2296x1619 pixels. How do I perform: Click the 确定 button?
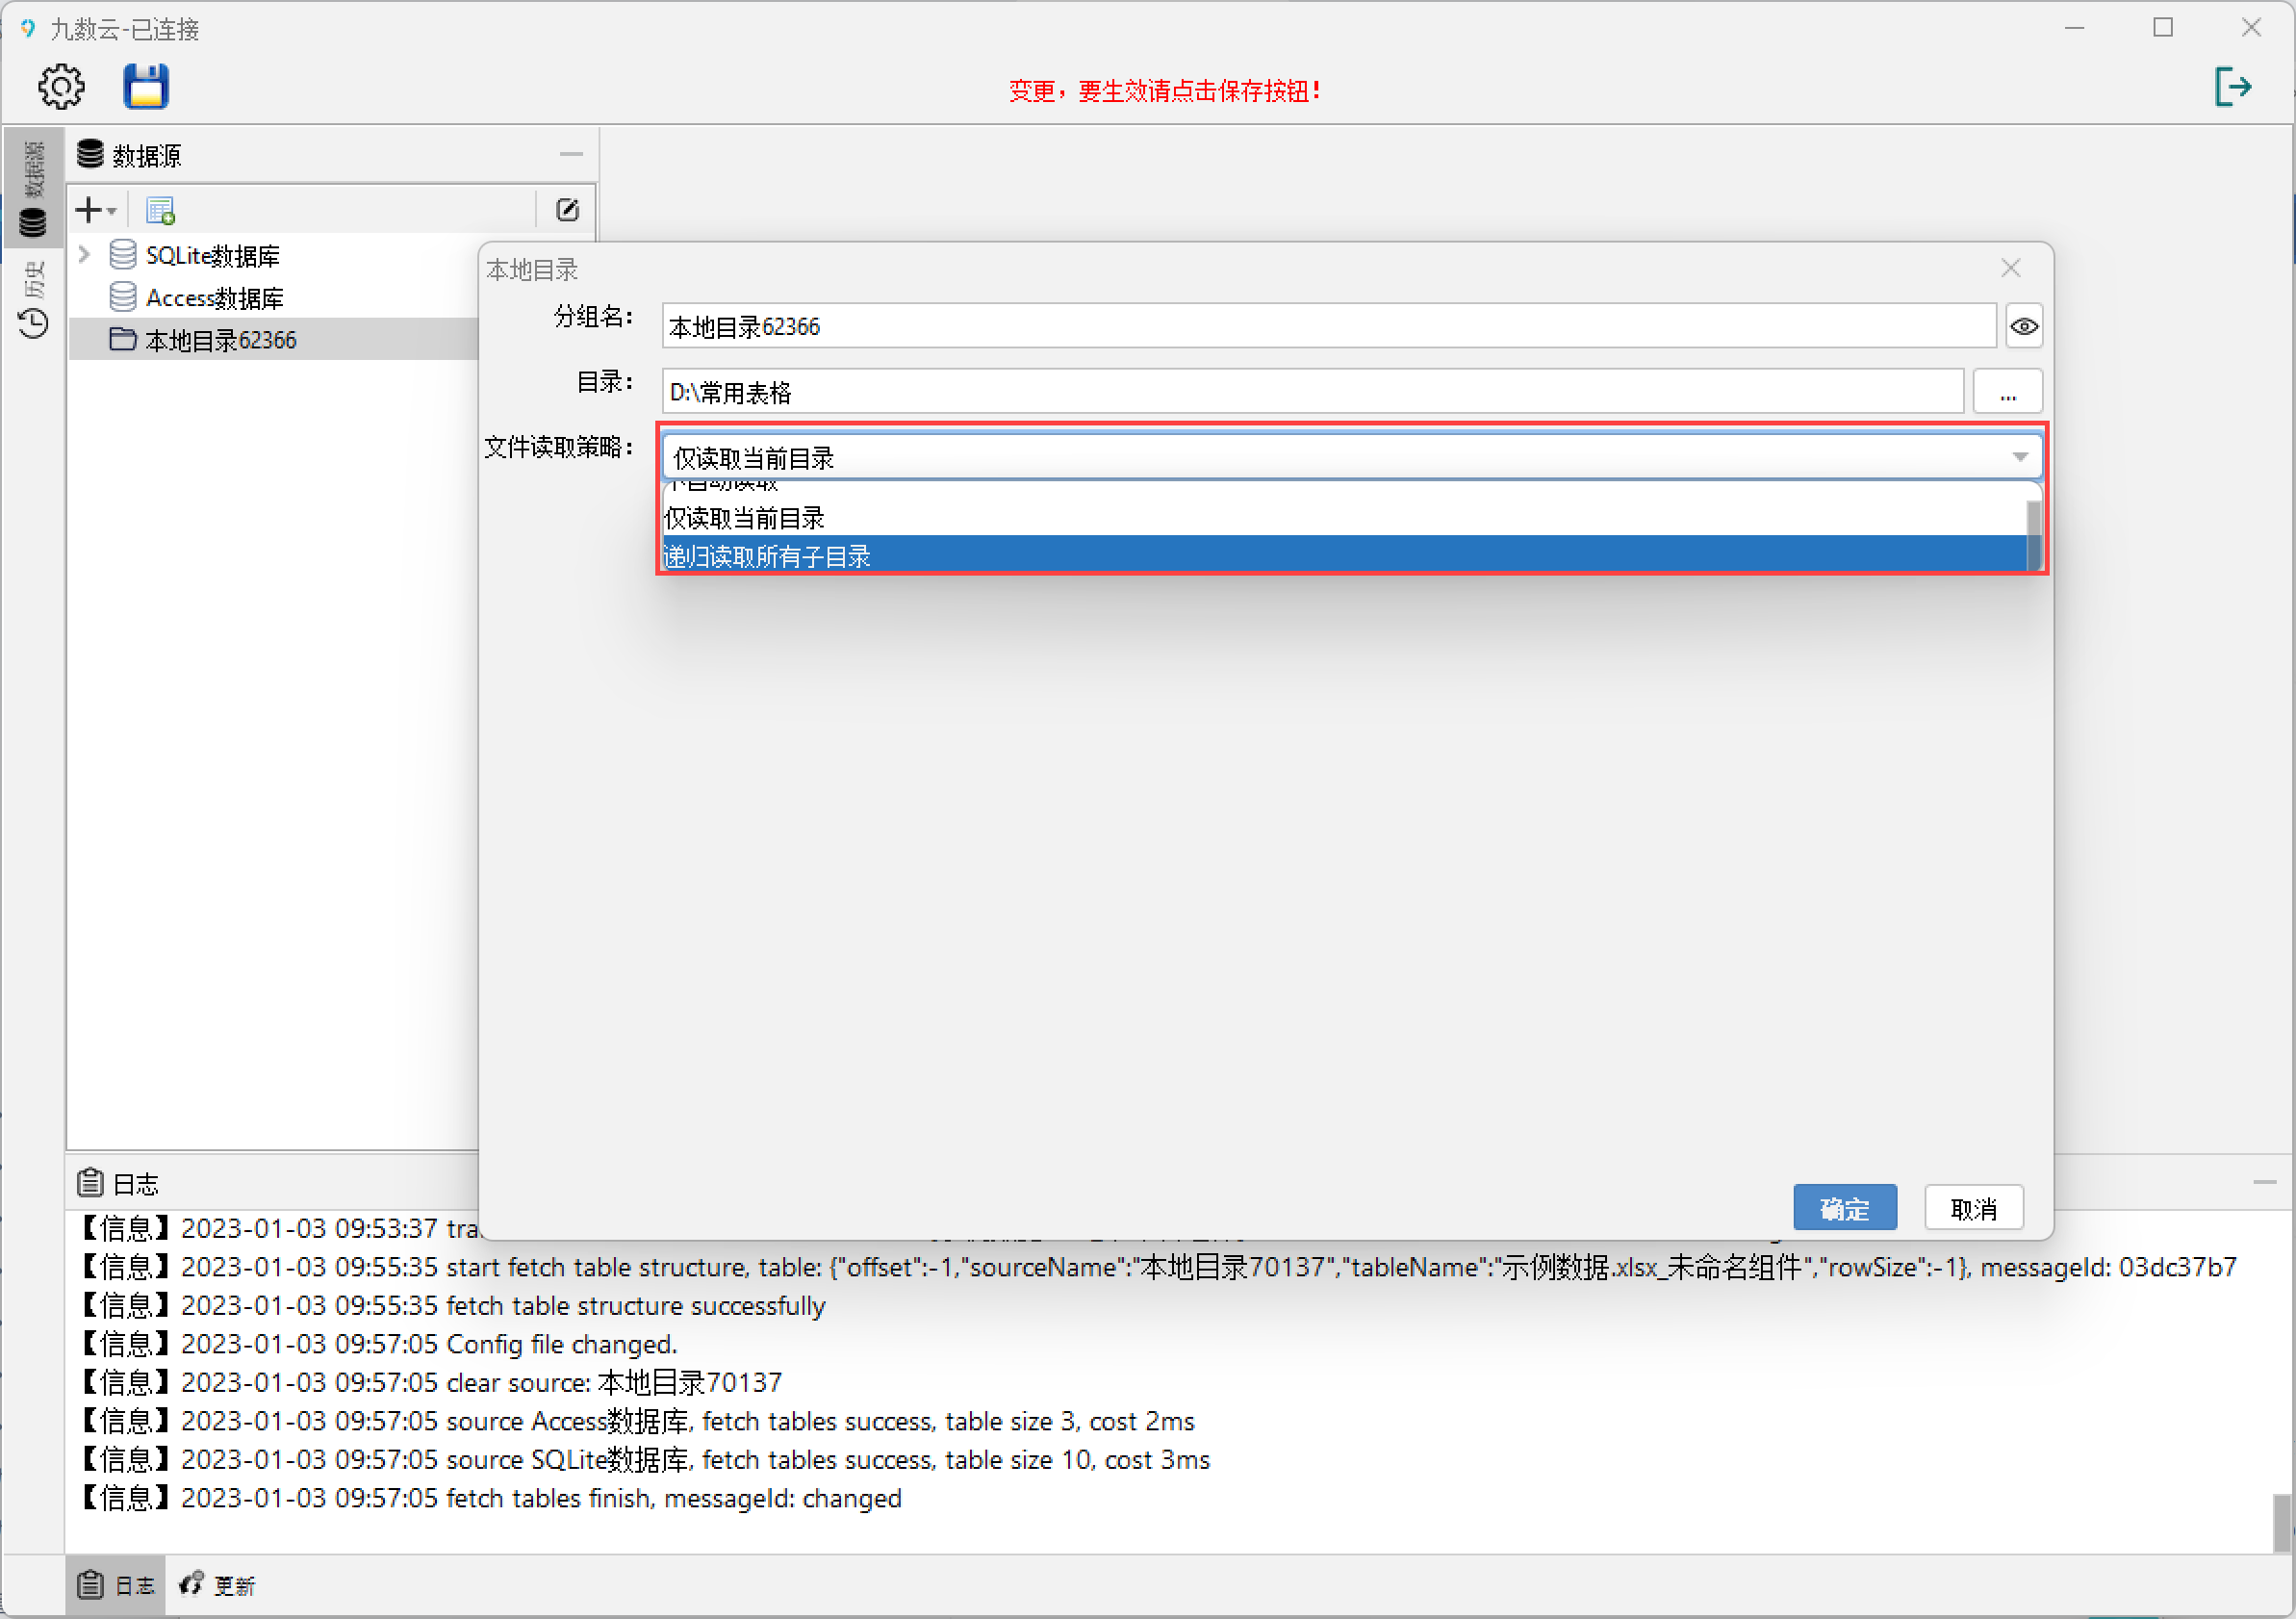(x=1843, y=1209)
